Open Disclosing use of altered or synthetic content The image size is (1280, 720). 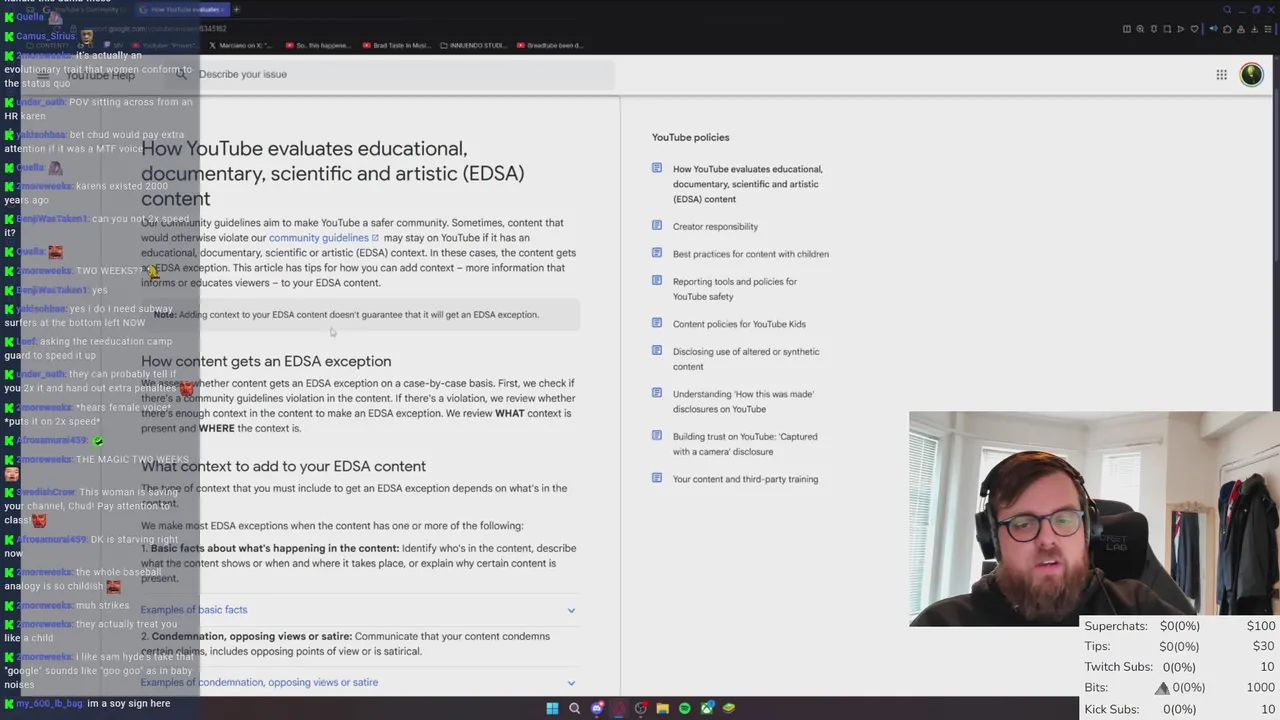click(x=746, y=359)
